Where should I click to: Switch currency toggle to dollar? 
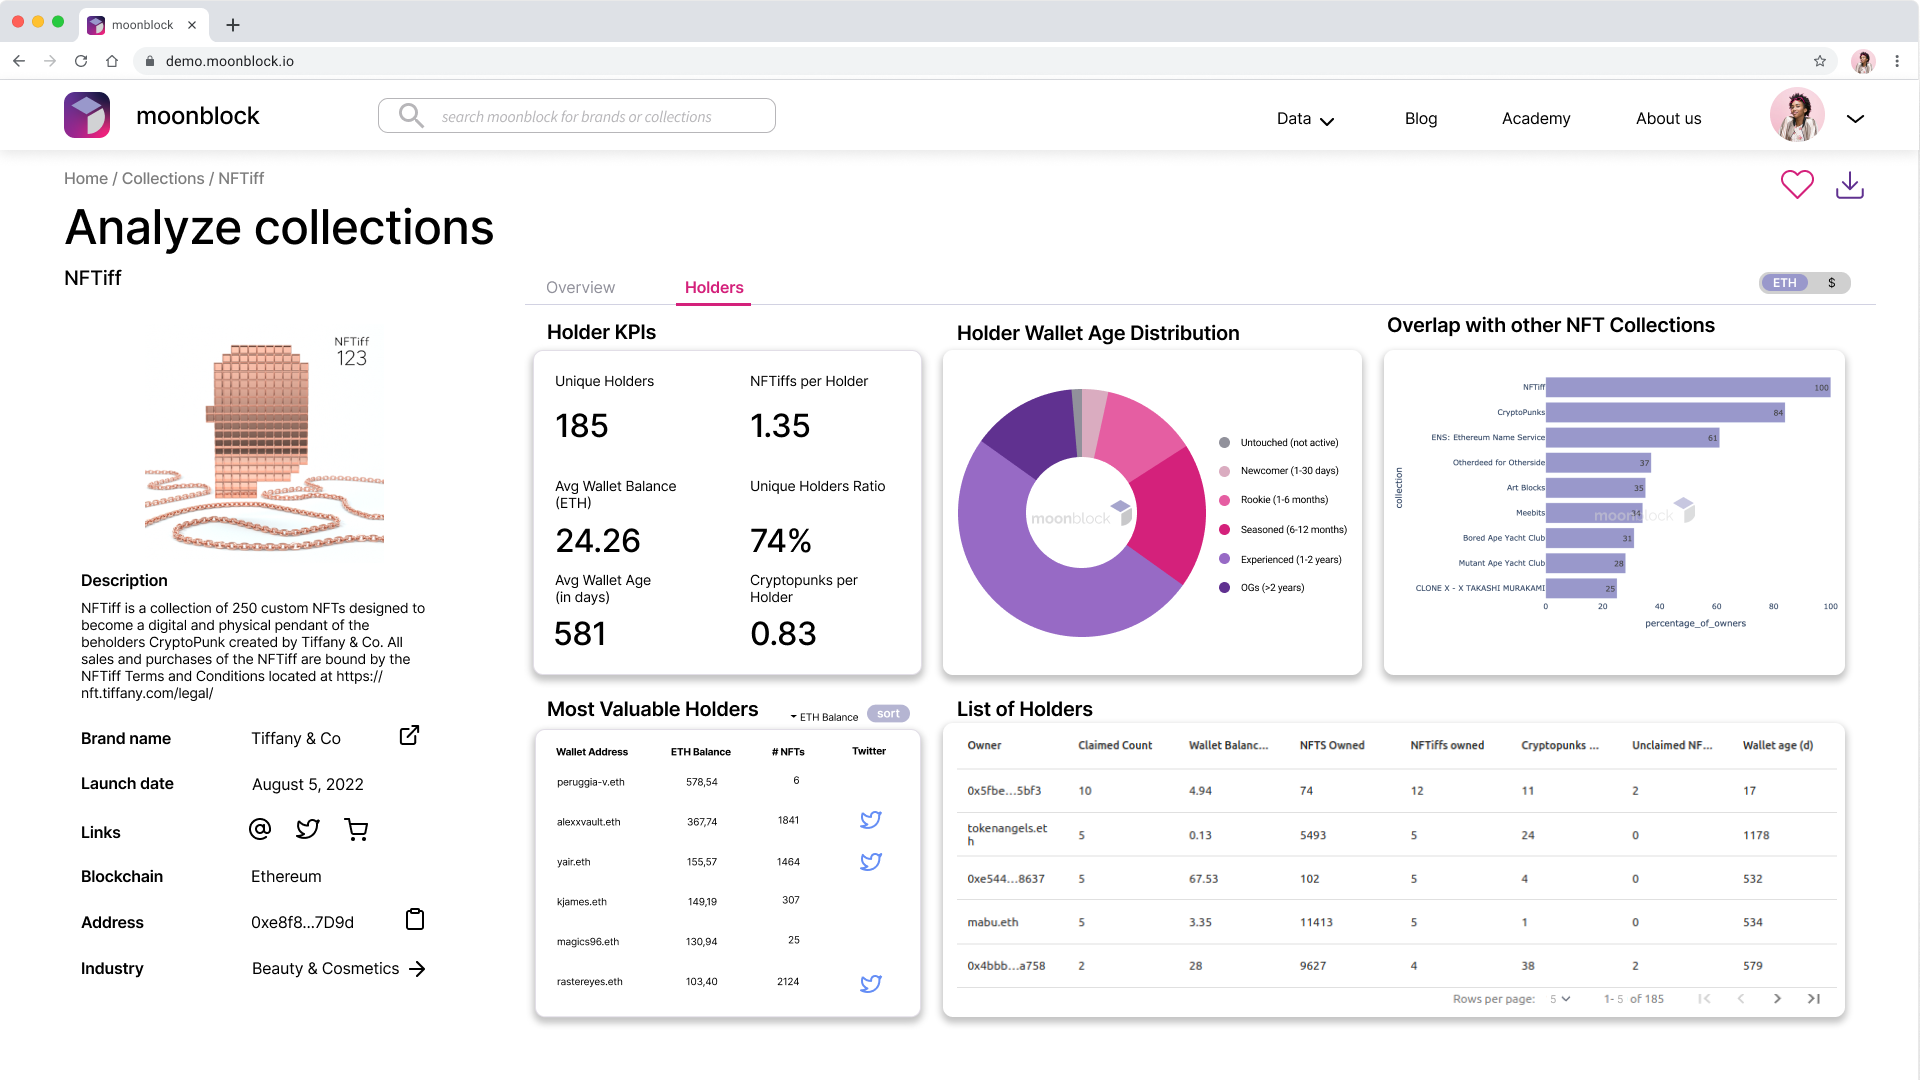click(1831, 283)
